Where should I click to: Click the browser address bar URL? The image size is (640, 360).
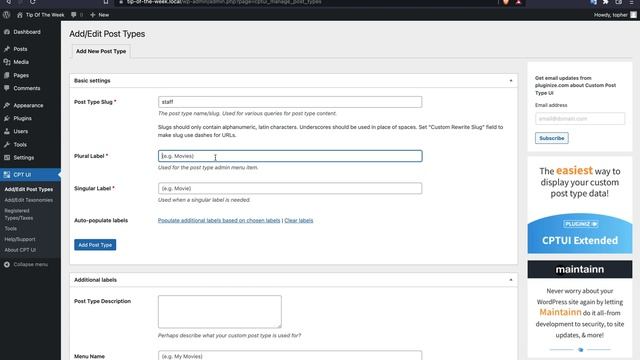(x=224, y=2)
